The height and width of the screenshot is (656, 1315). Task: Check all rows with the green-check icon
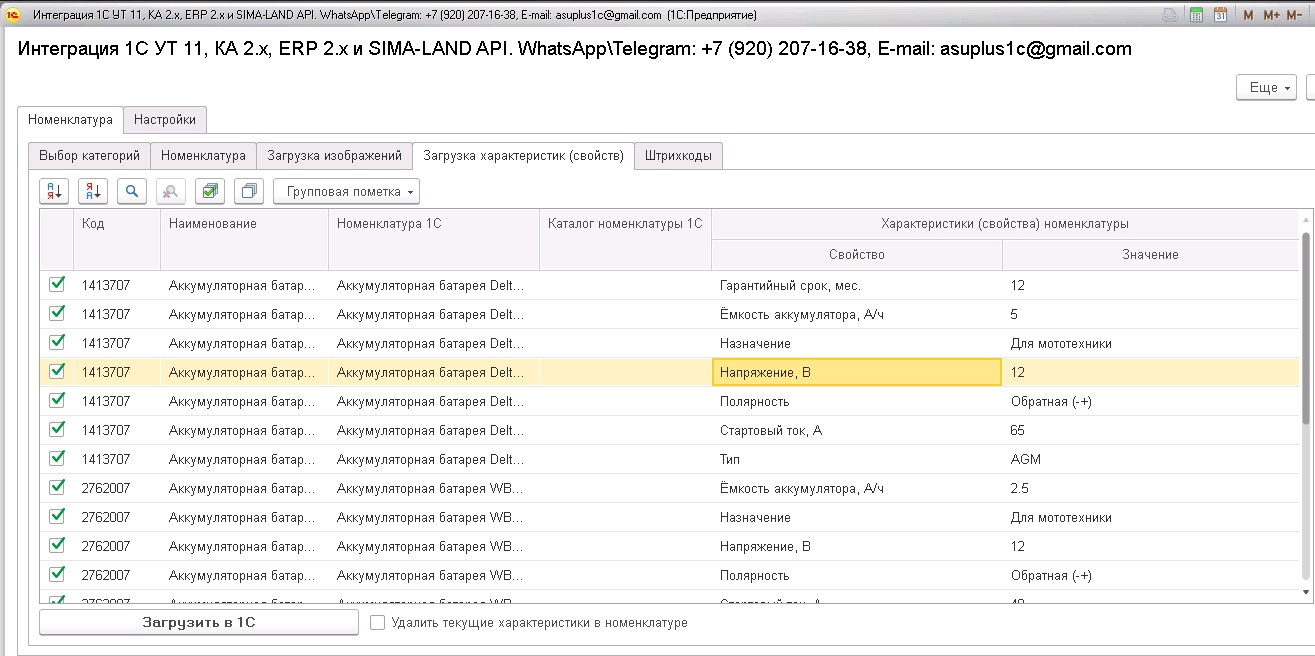pyautogui.click(x=210, y=191)
